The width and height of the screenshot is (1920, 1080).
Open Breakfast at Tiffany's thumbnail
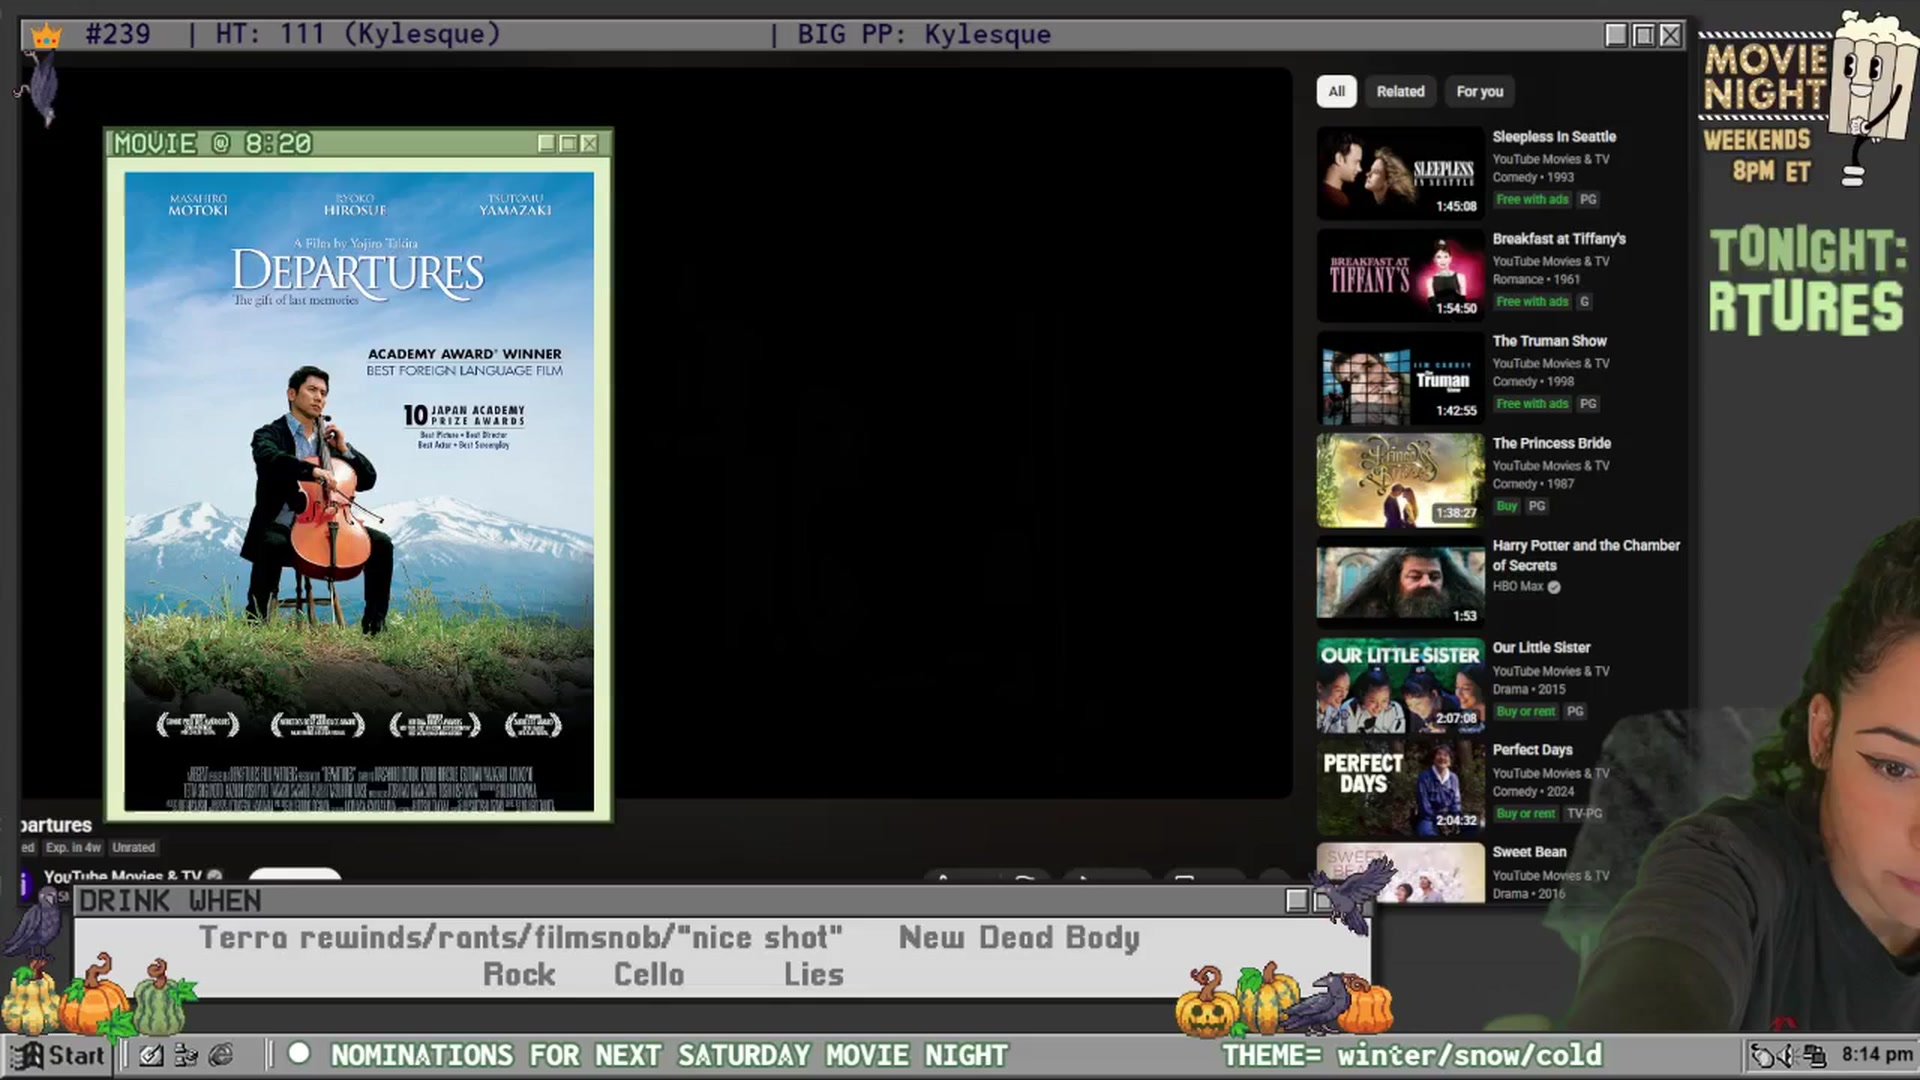pos(1400,275)
